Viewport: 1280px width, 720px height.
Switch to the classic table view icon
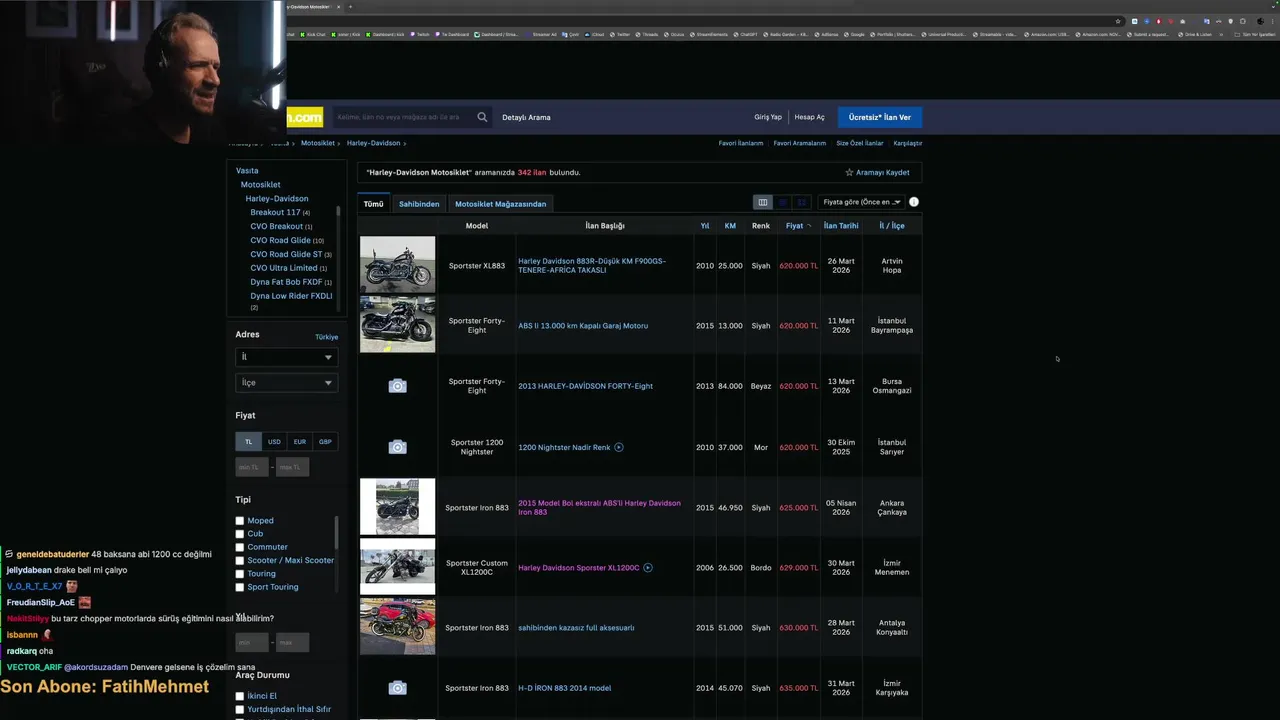click(x=763, y=202)
